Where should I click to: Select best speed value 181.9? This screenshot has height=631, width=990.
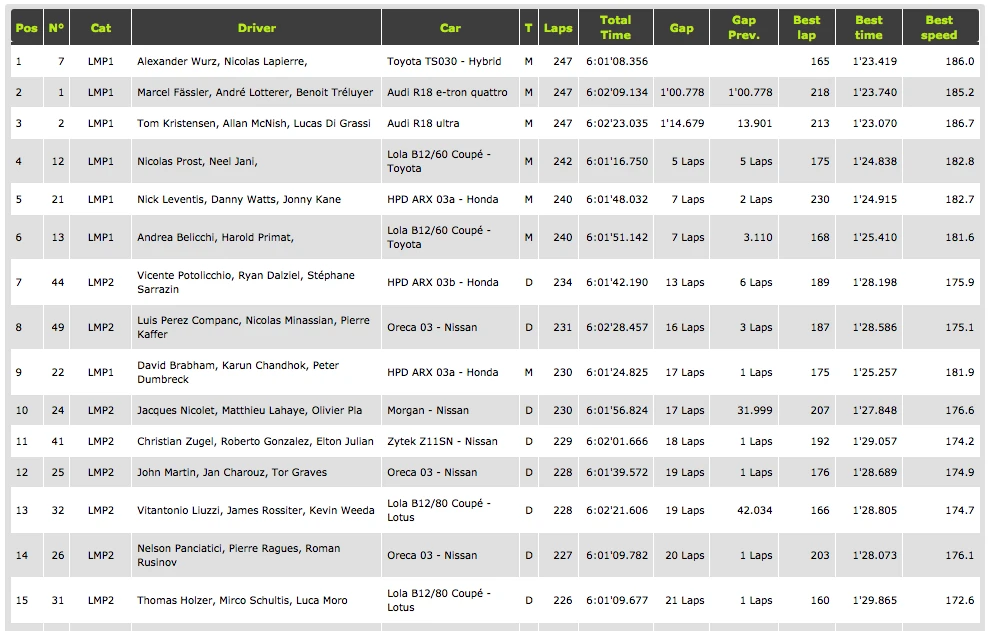[x=960, y=372]
